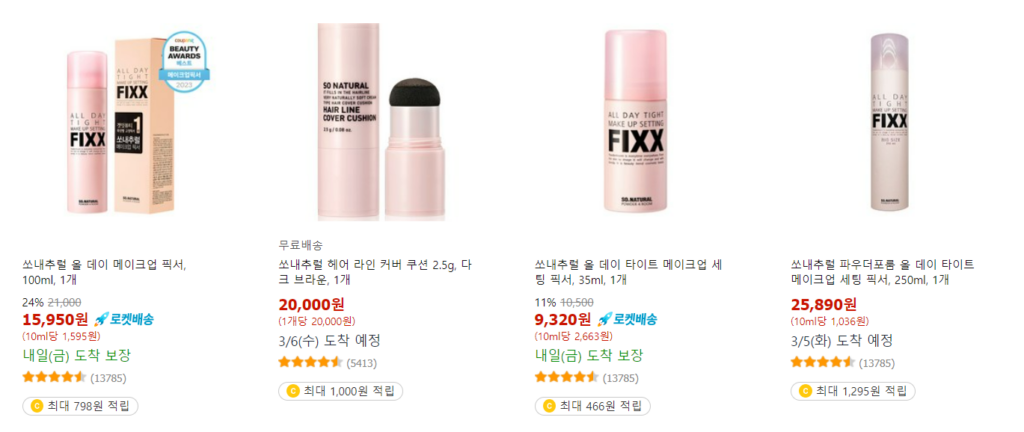Viewport: 1024px width, 432px height.
Task: Click review count (5413) for cover cushion
Action: [362, 363]
